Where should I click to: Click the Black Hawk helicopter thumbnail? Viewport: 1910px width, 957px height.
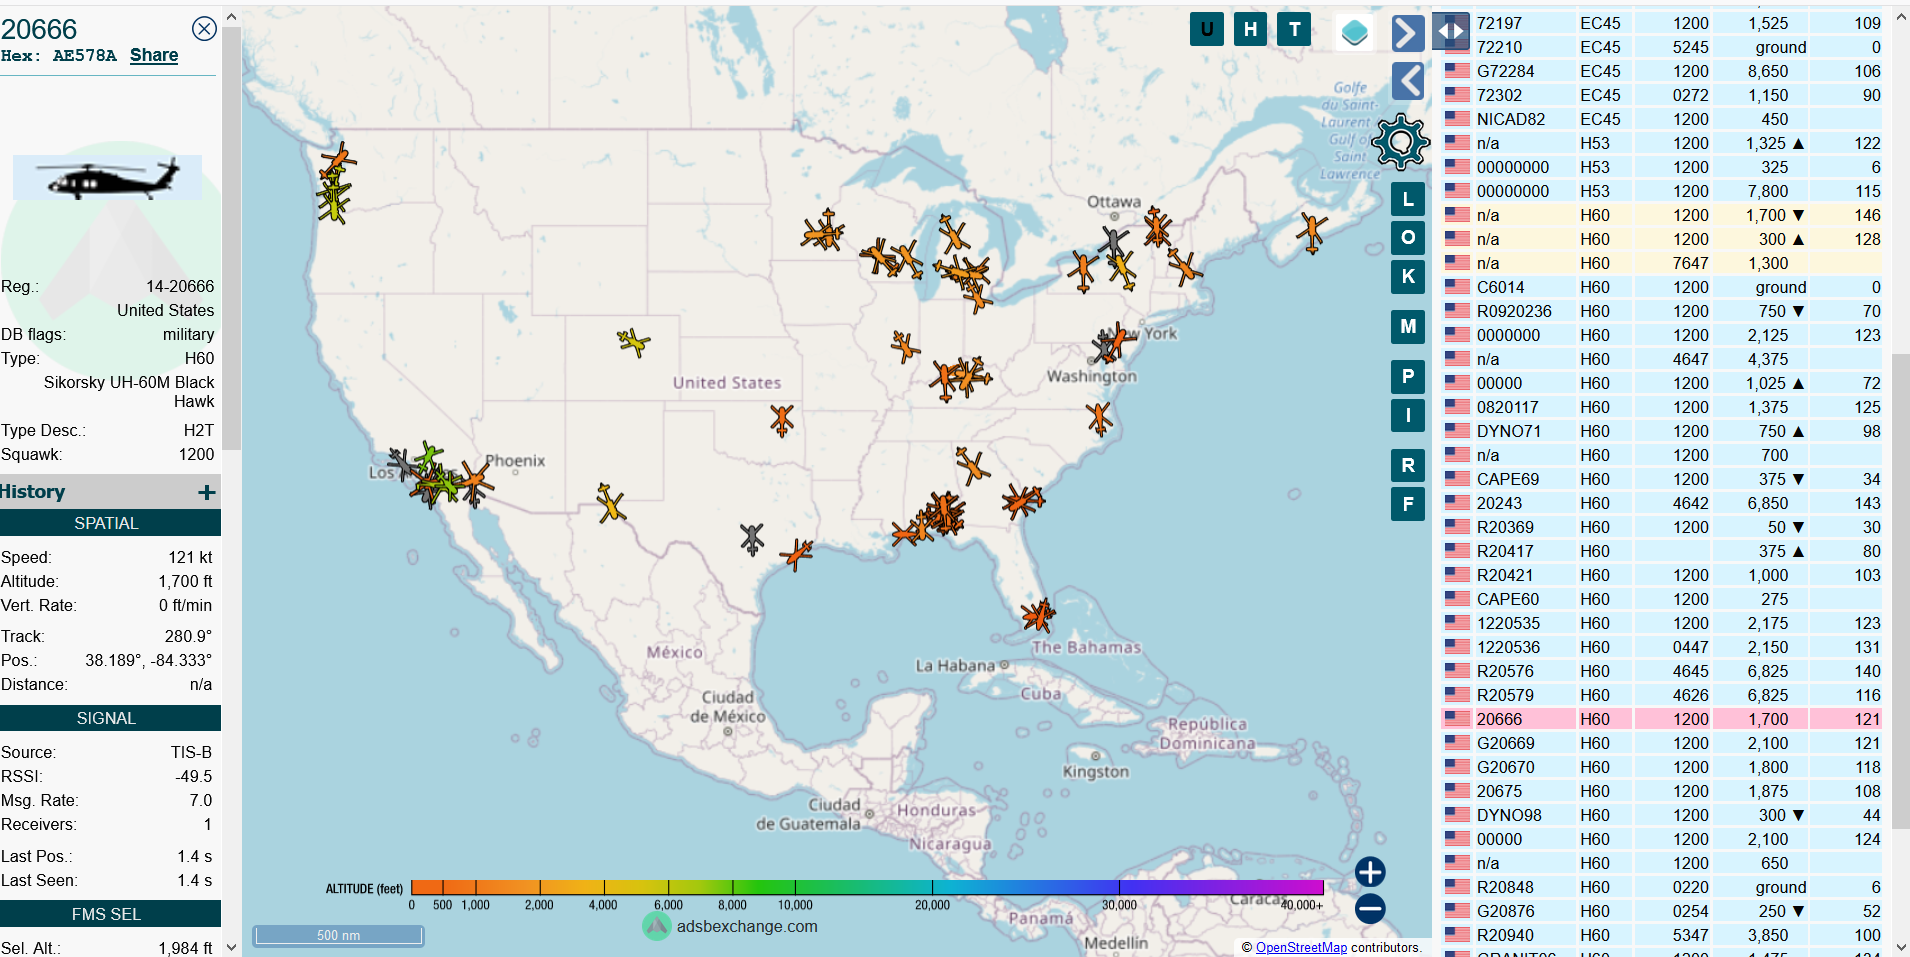[107, 178]
